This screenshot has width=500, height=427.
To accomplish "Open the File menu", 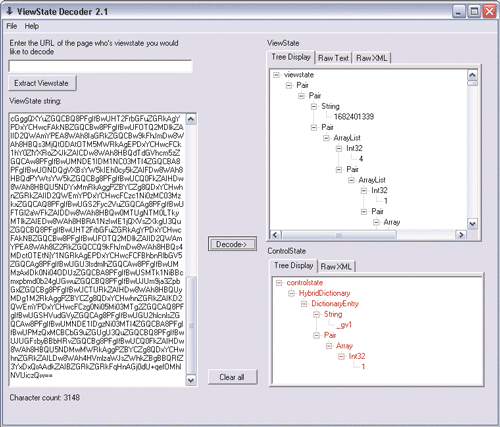I will pyautogui.click(x=12, y=26).
